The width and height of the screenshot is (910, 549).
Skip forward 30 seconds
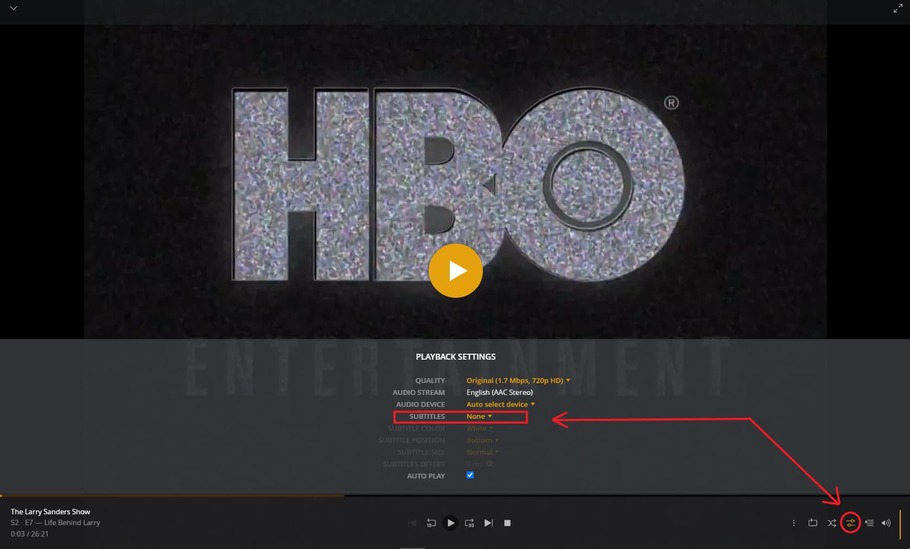click(470, 523)
